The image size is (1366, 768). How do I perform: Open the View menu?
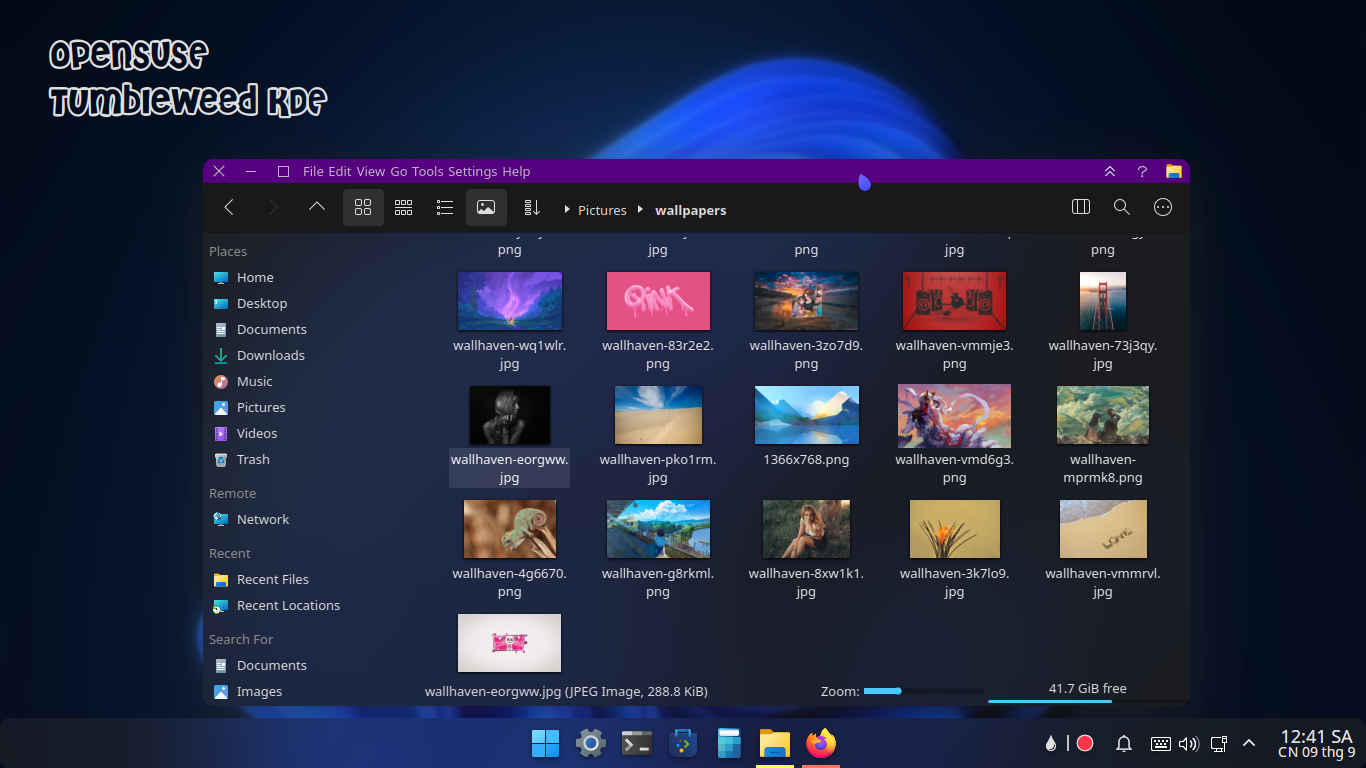(370, 172)
